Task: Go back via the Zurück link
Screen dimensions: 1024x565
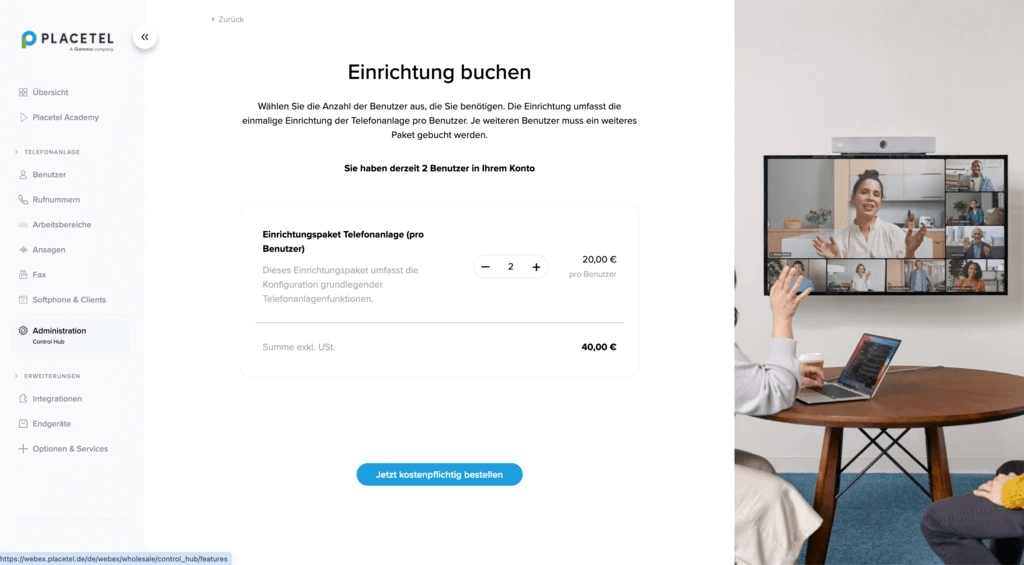Action: pos(227,20)
